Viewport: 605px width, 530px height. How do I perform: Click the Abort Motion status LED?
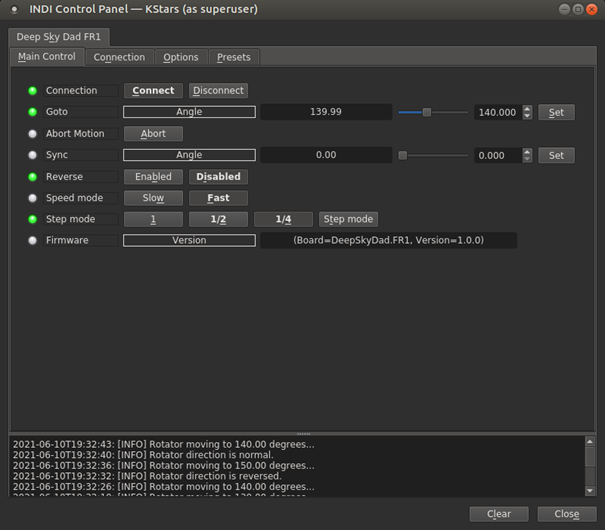[x=32, y=133]
